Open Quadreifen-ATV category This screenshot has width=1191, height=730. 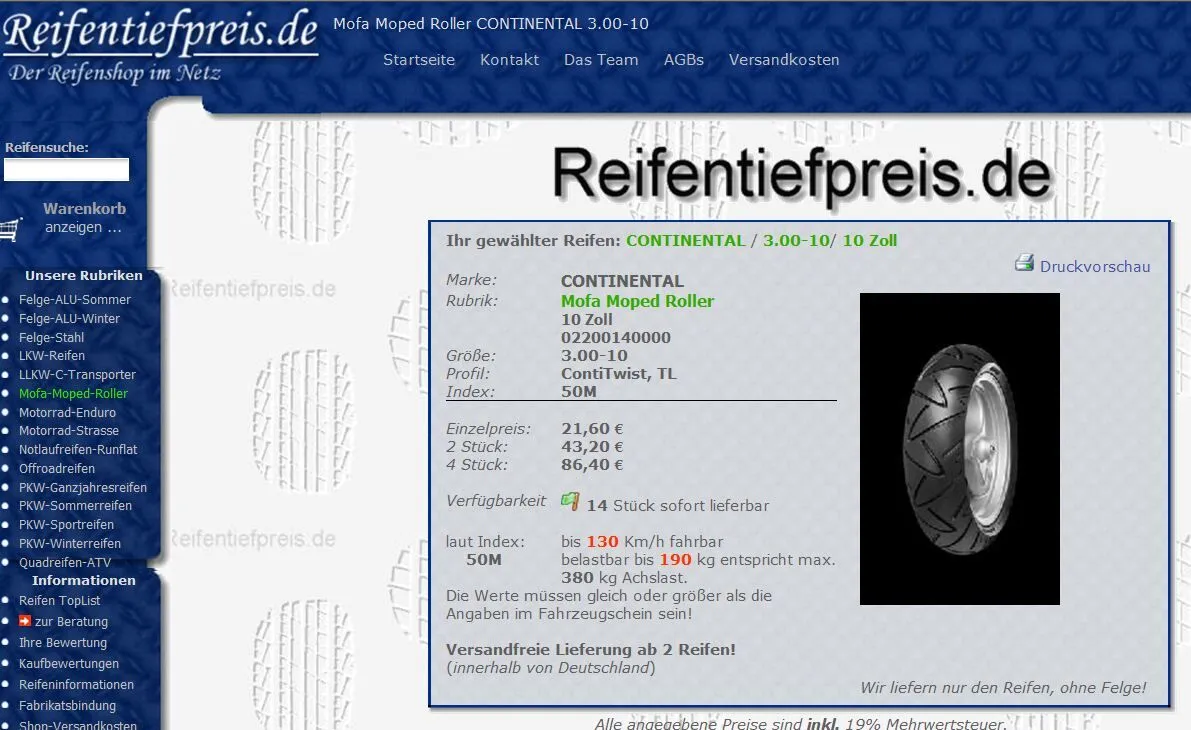coord(65,563)
